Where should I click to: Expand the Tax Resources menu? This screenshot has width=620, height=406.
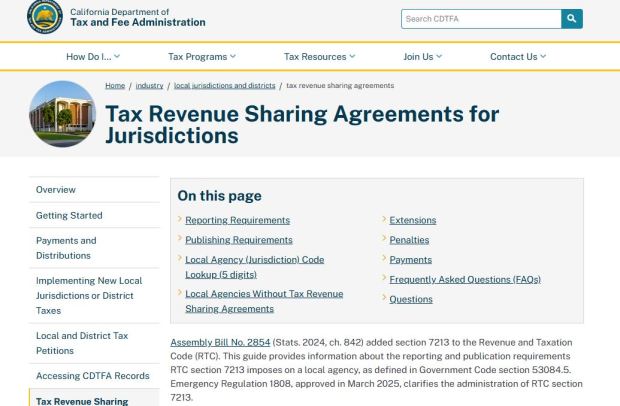click(x=319, y=56)
